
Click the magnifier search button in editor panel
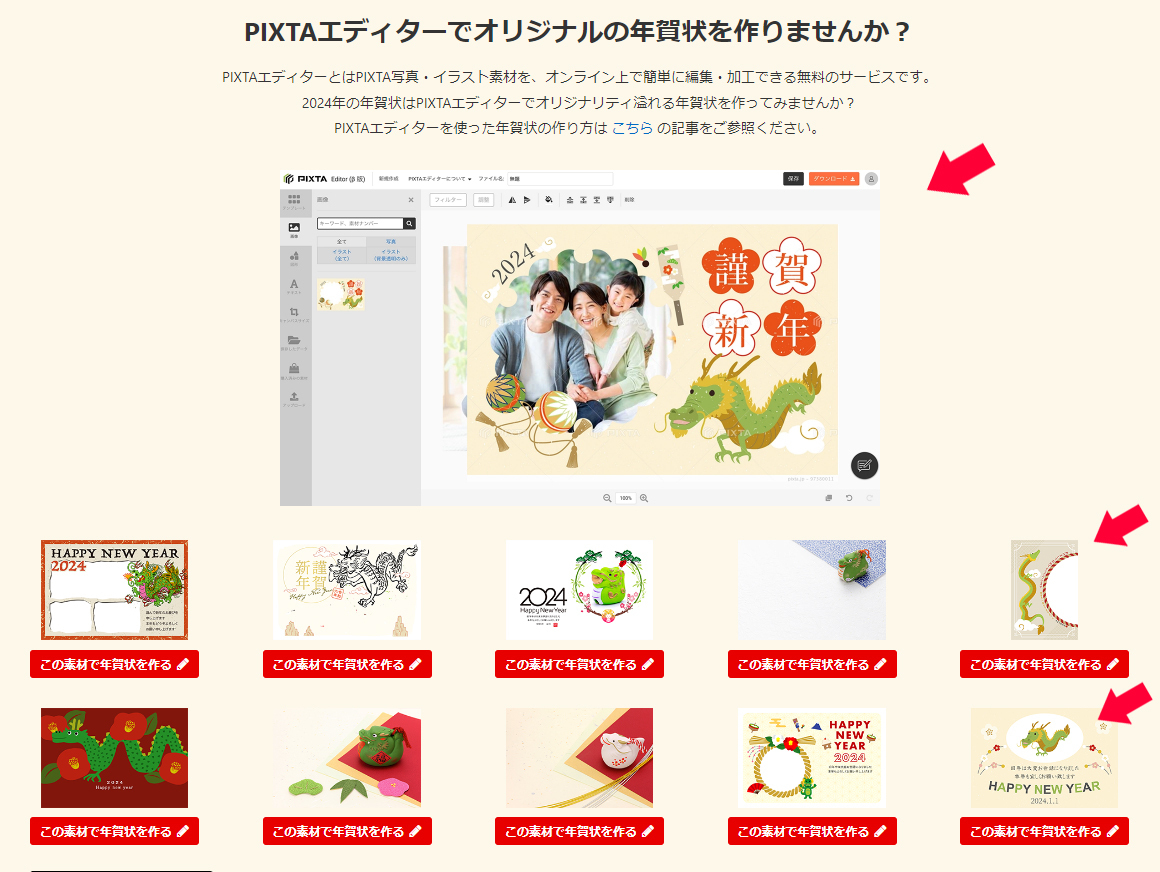click(x=409, y=223)
